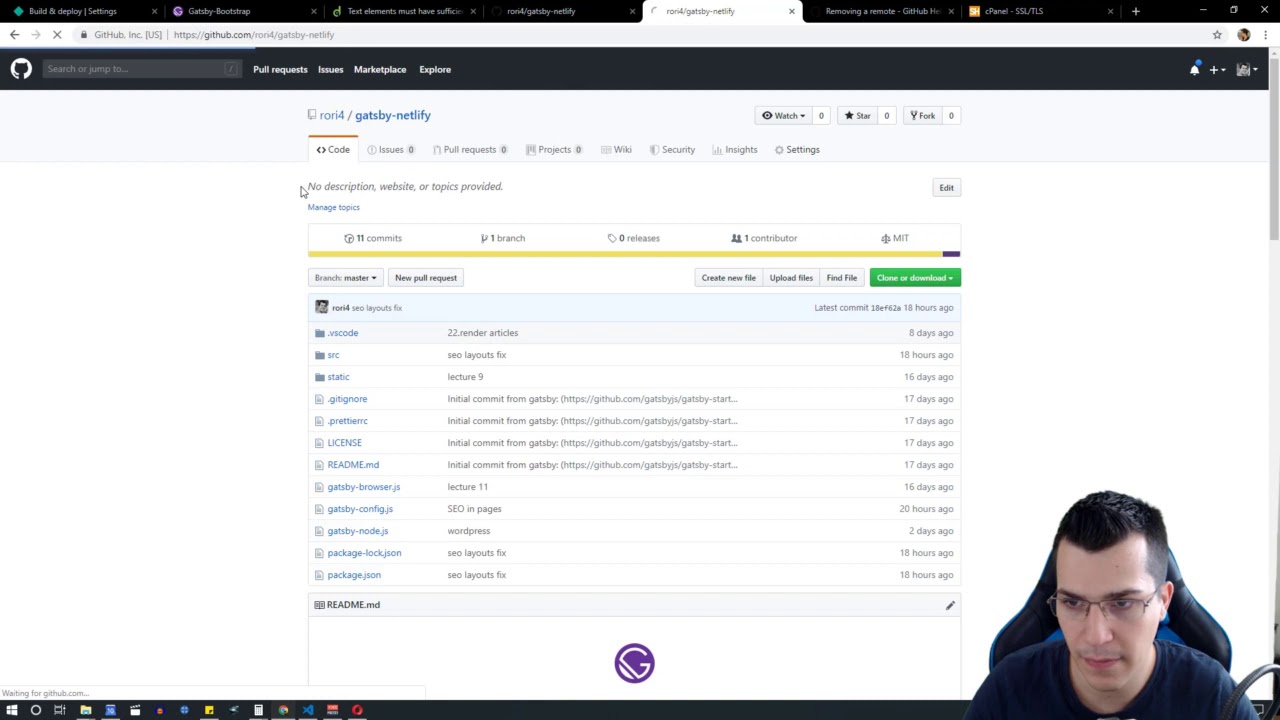The image size is (1280, 720).
Task: Open the Windows Start menu
Action: pos(11,710)
